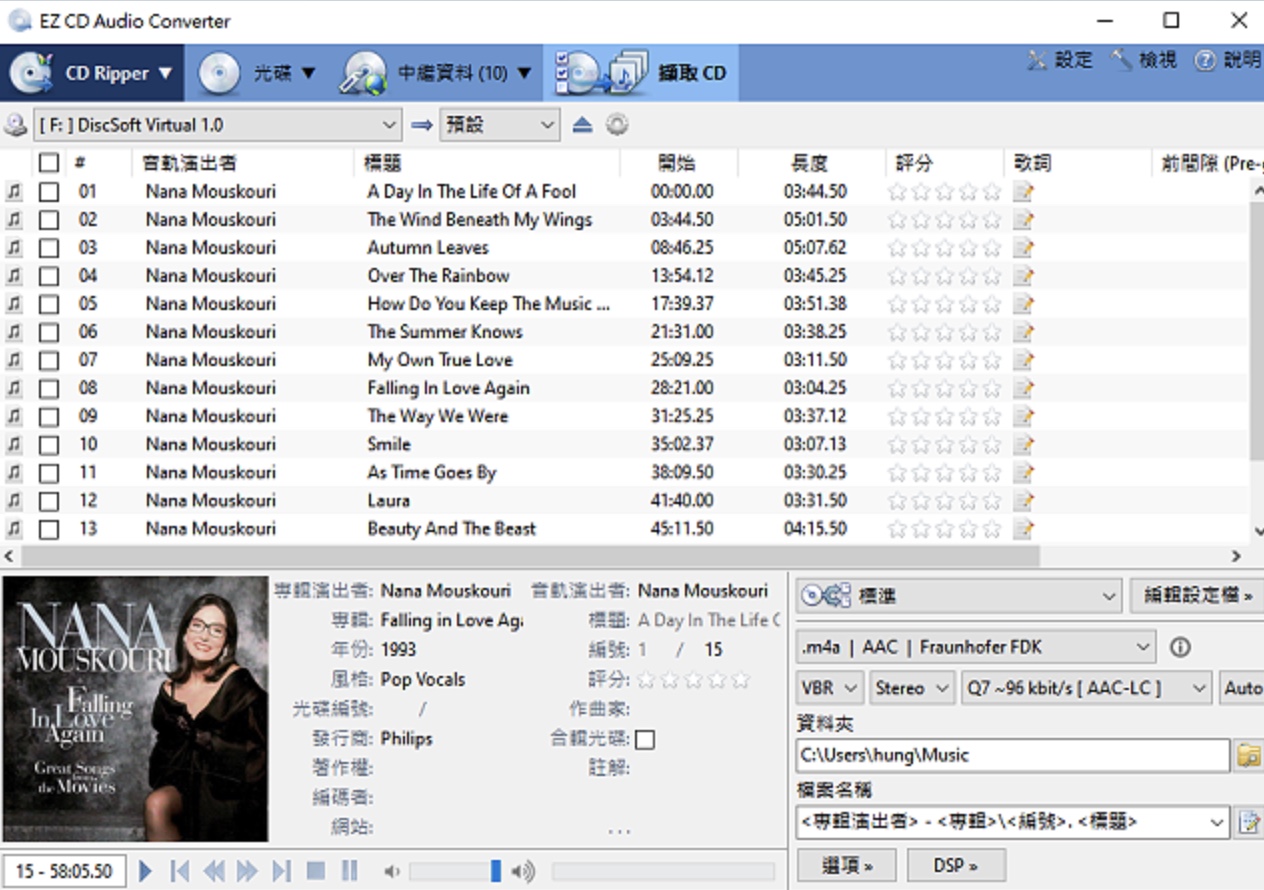Viewport: 1264px width, 890px height.
Task: Check track 06 The Summer Knows checkbox
Action: [49, 332]
